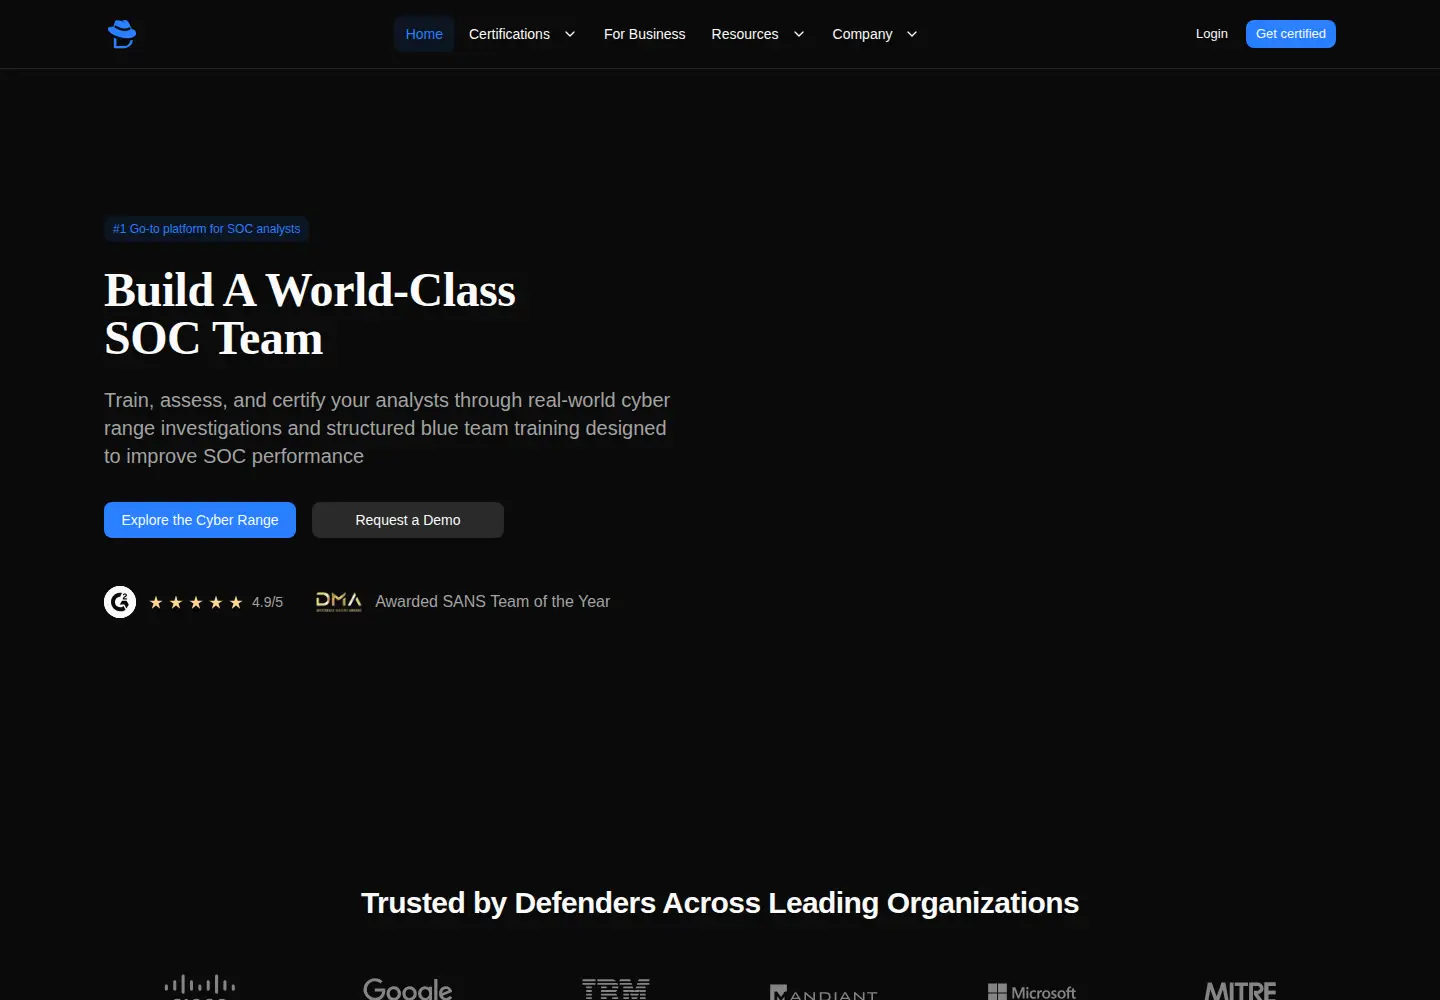The image size is (1440, 1000).
Task: Click the Microsoft partner logo
Action: click(x=1032, y=991)
